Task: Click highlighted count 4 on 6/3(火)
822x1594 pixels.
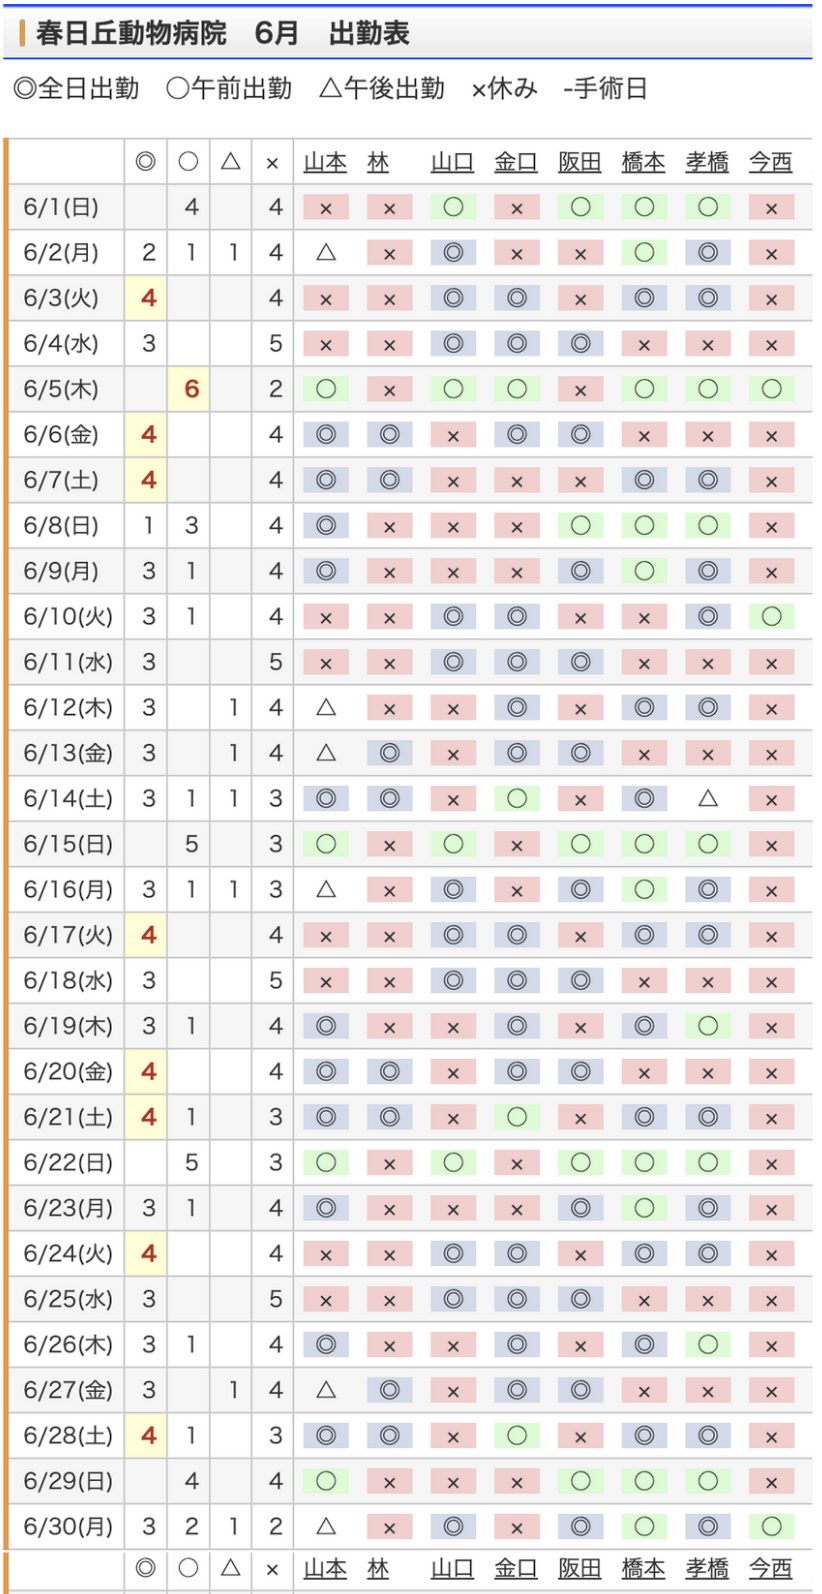Action: [x=148, y=298]
